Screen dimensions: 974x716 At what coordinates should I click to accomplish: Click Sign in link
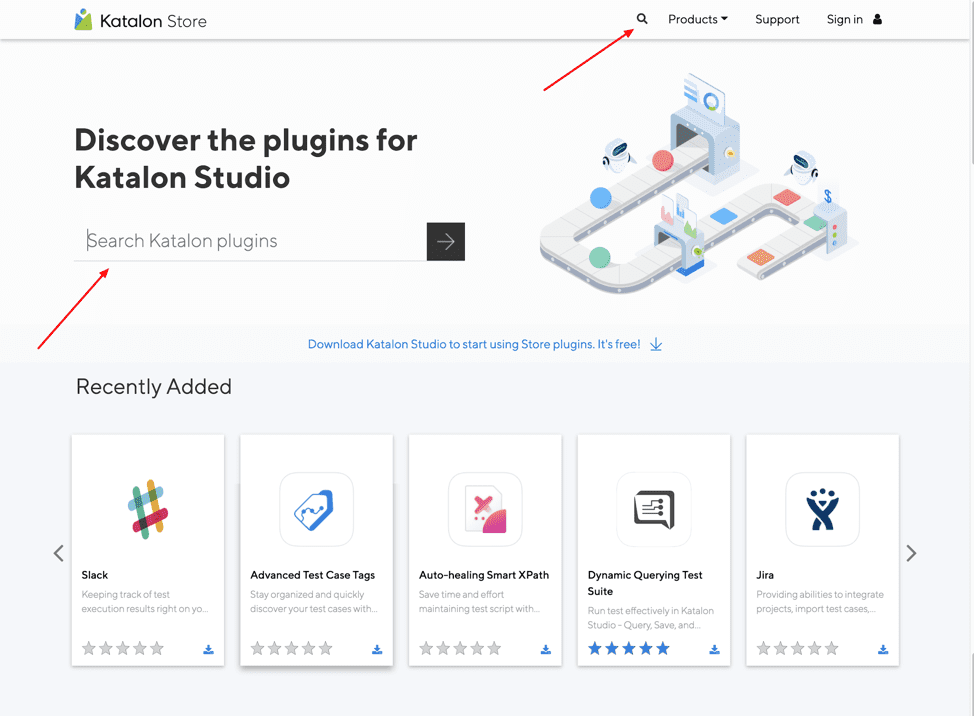[844, 19]
